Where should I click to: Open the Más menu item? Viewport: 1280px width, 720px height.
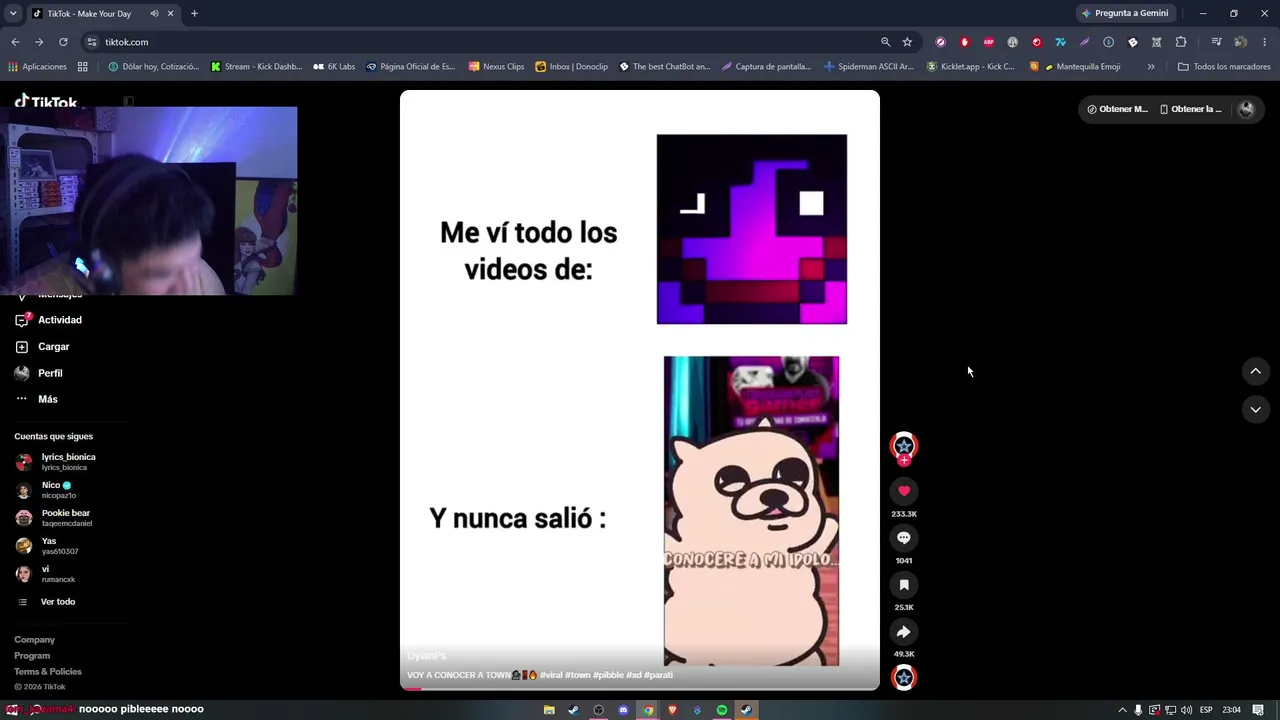pos(48,399)
